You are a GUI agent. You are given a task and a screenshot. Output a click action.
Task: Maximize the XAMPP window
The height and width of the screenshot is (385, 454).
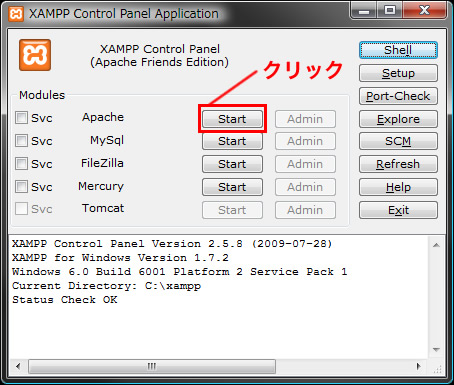pyautogui.click(x=390, y=10)
